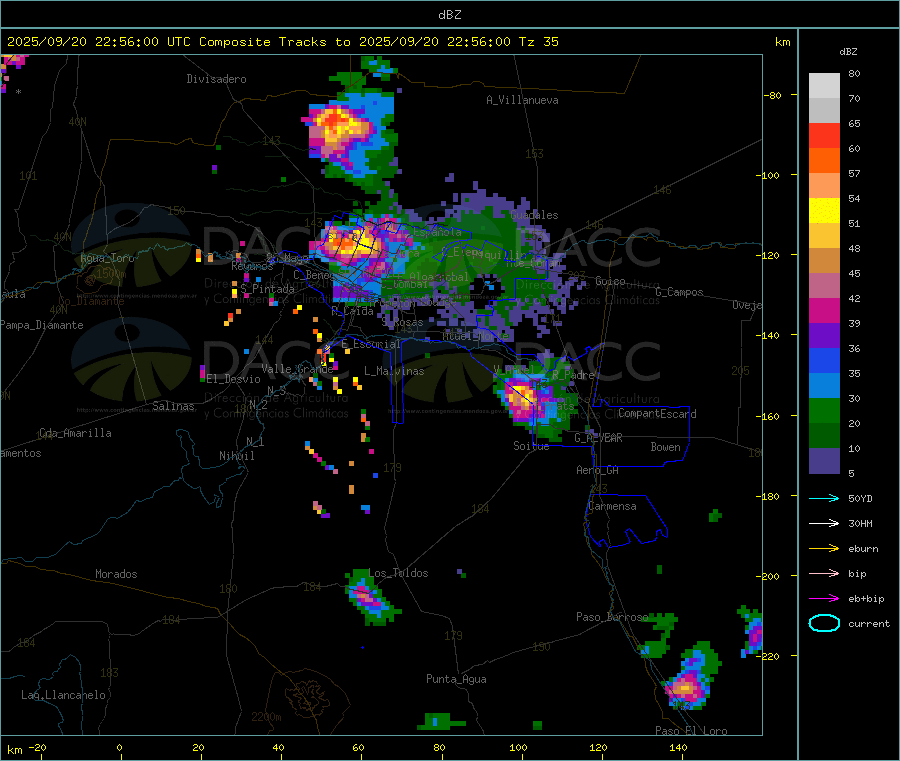Click the '-80' tick on vertical km axis
The height and width of the screenshot is (761, 900).
772,95
